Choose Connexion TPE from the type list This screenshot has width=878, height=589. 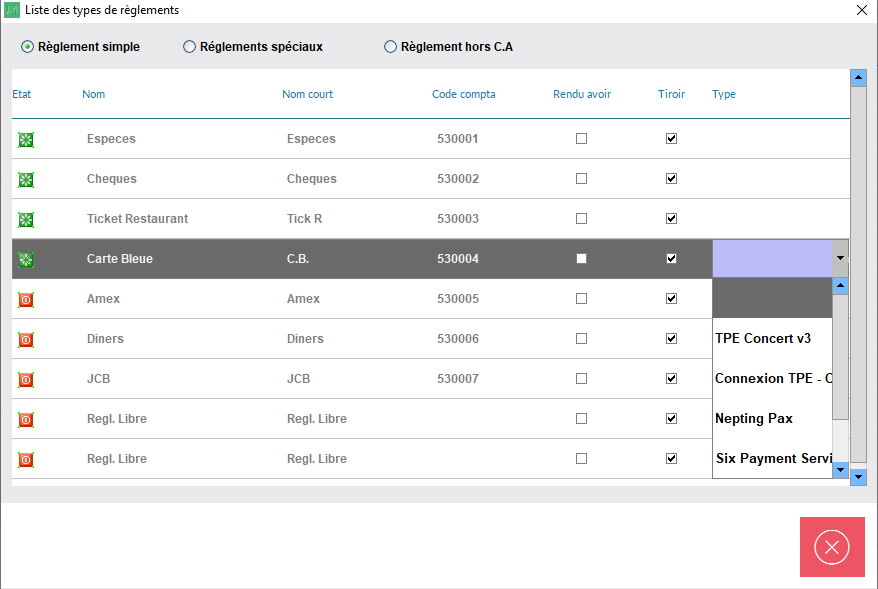[772, 378]
